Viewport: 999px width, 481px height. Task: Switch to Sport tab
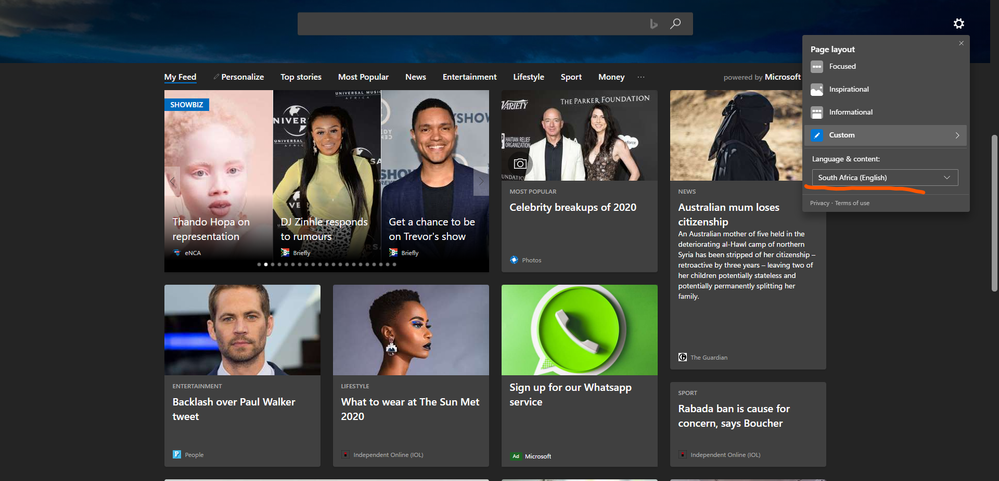click(x=571, y=77)
